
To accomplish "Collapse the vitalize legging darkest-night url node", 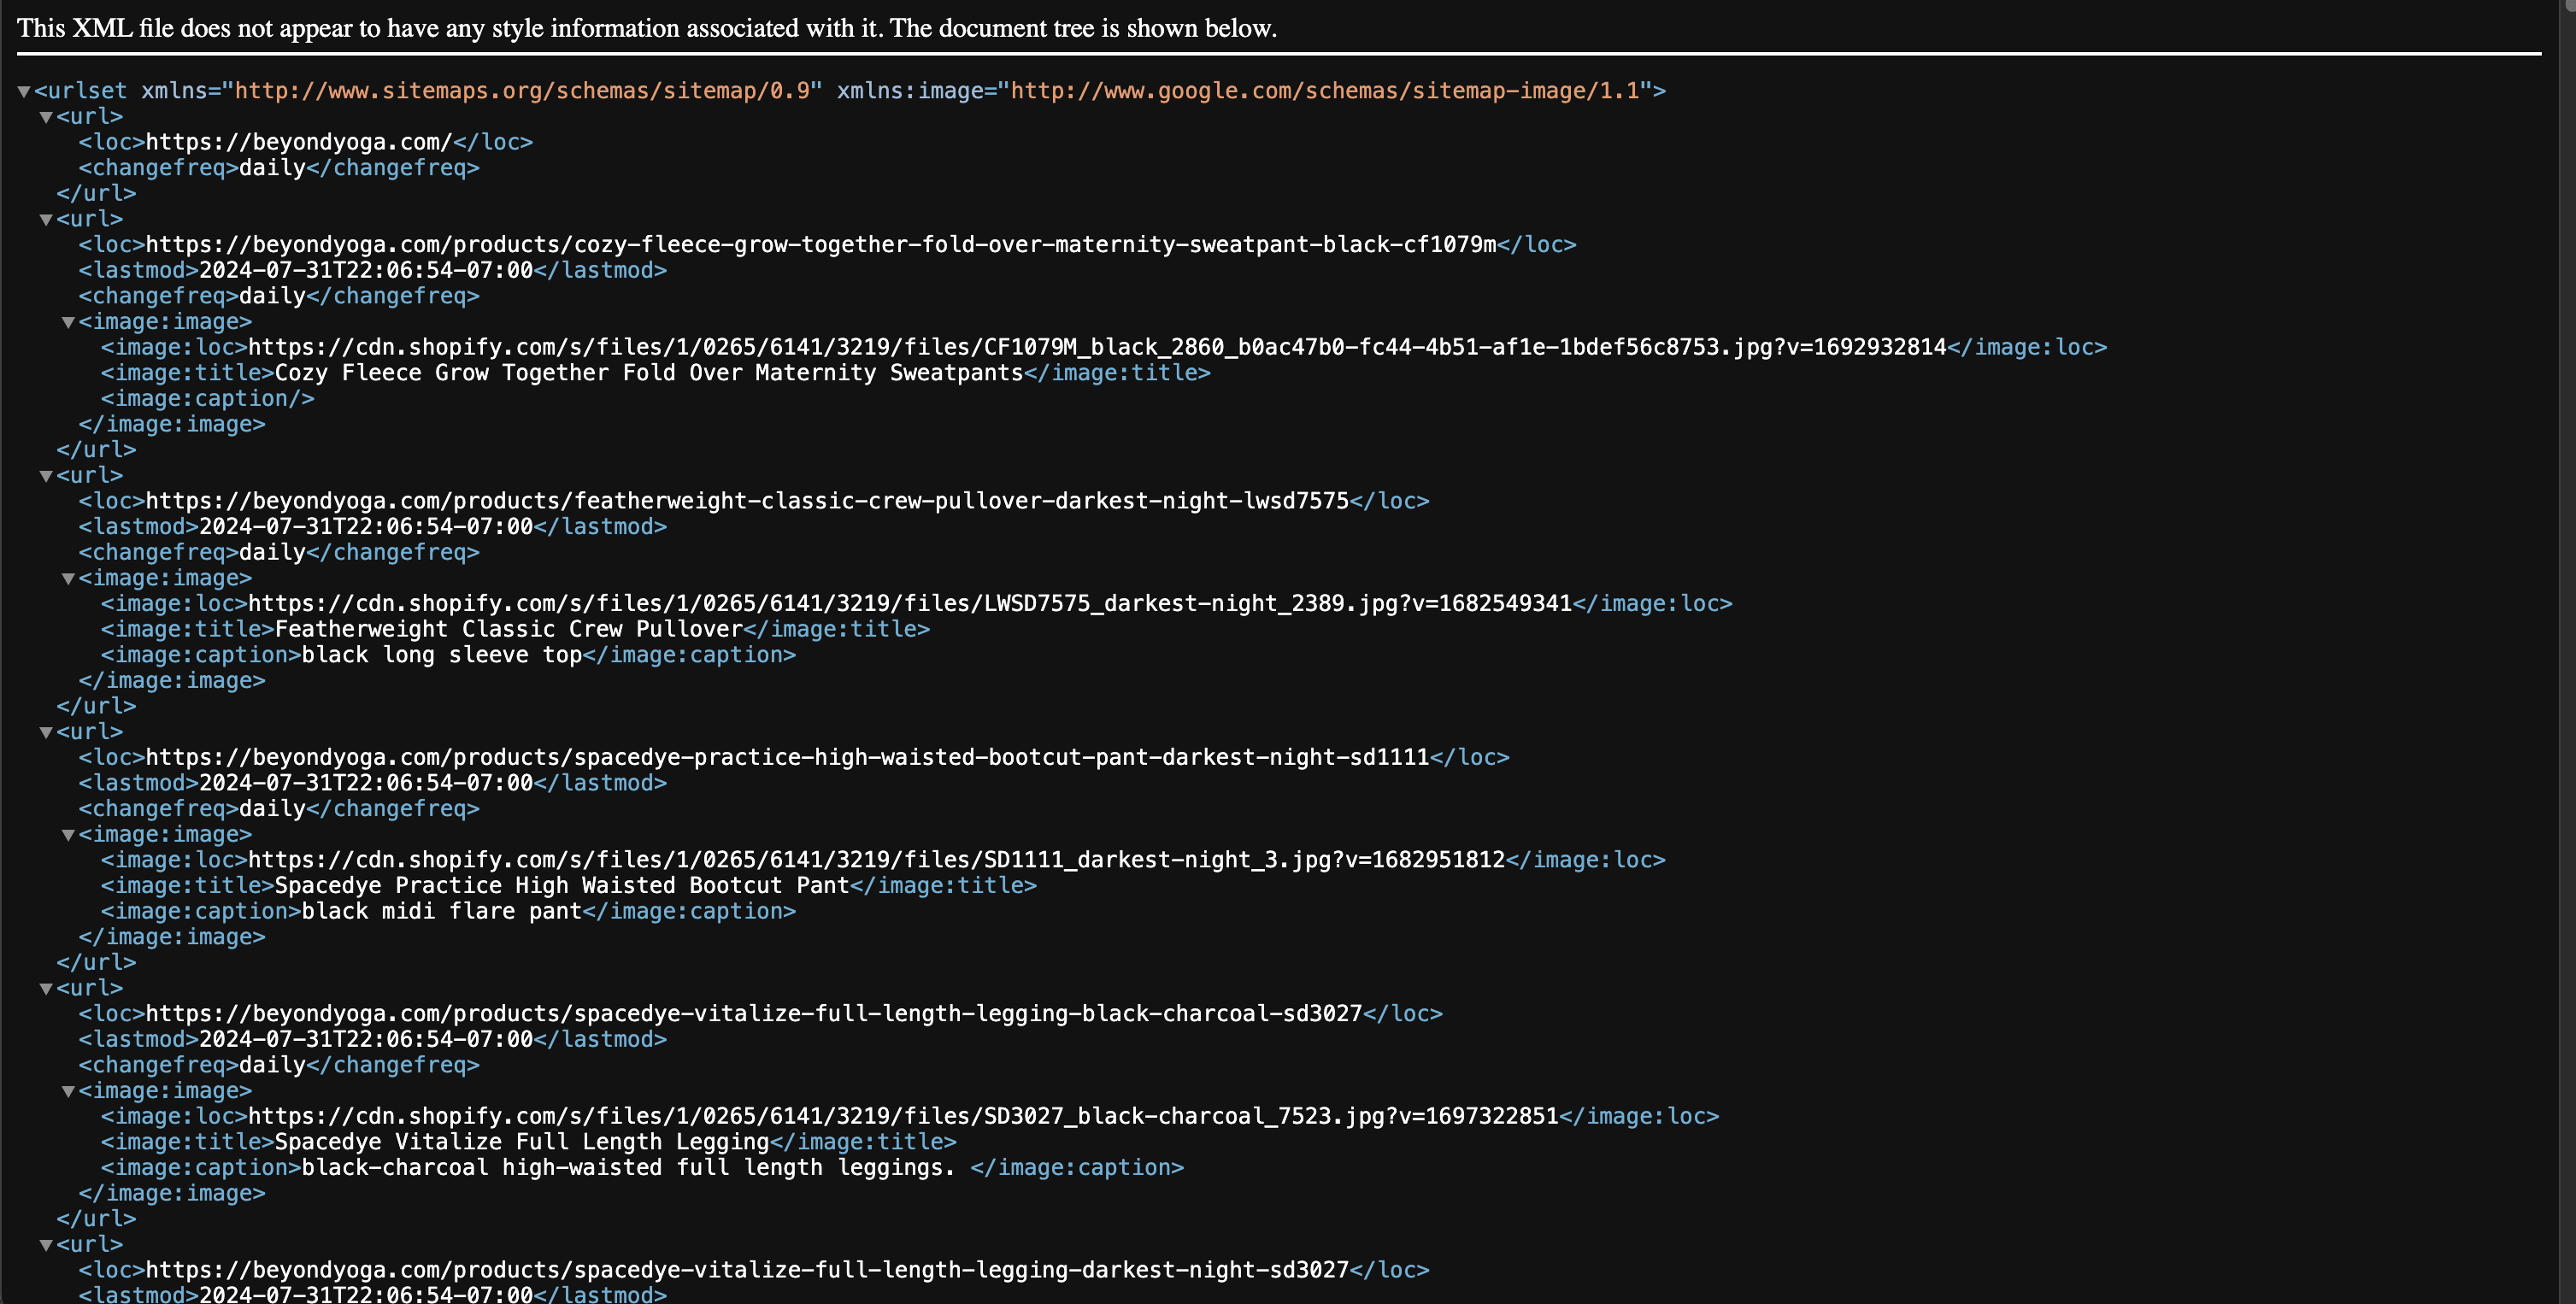I will pos(46,1246).
